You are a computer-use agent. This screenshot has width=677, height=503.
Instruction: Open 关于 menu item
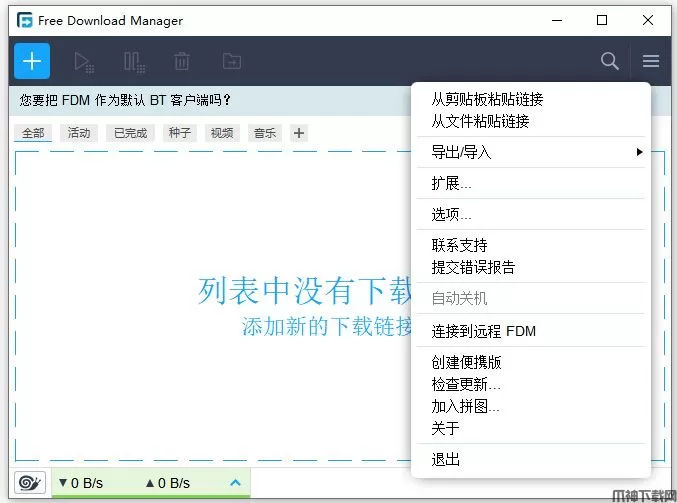tap(445, 428)
